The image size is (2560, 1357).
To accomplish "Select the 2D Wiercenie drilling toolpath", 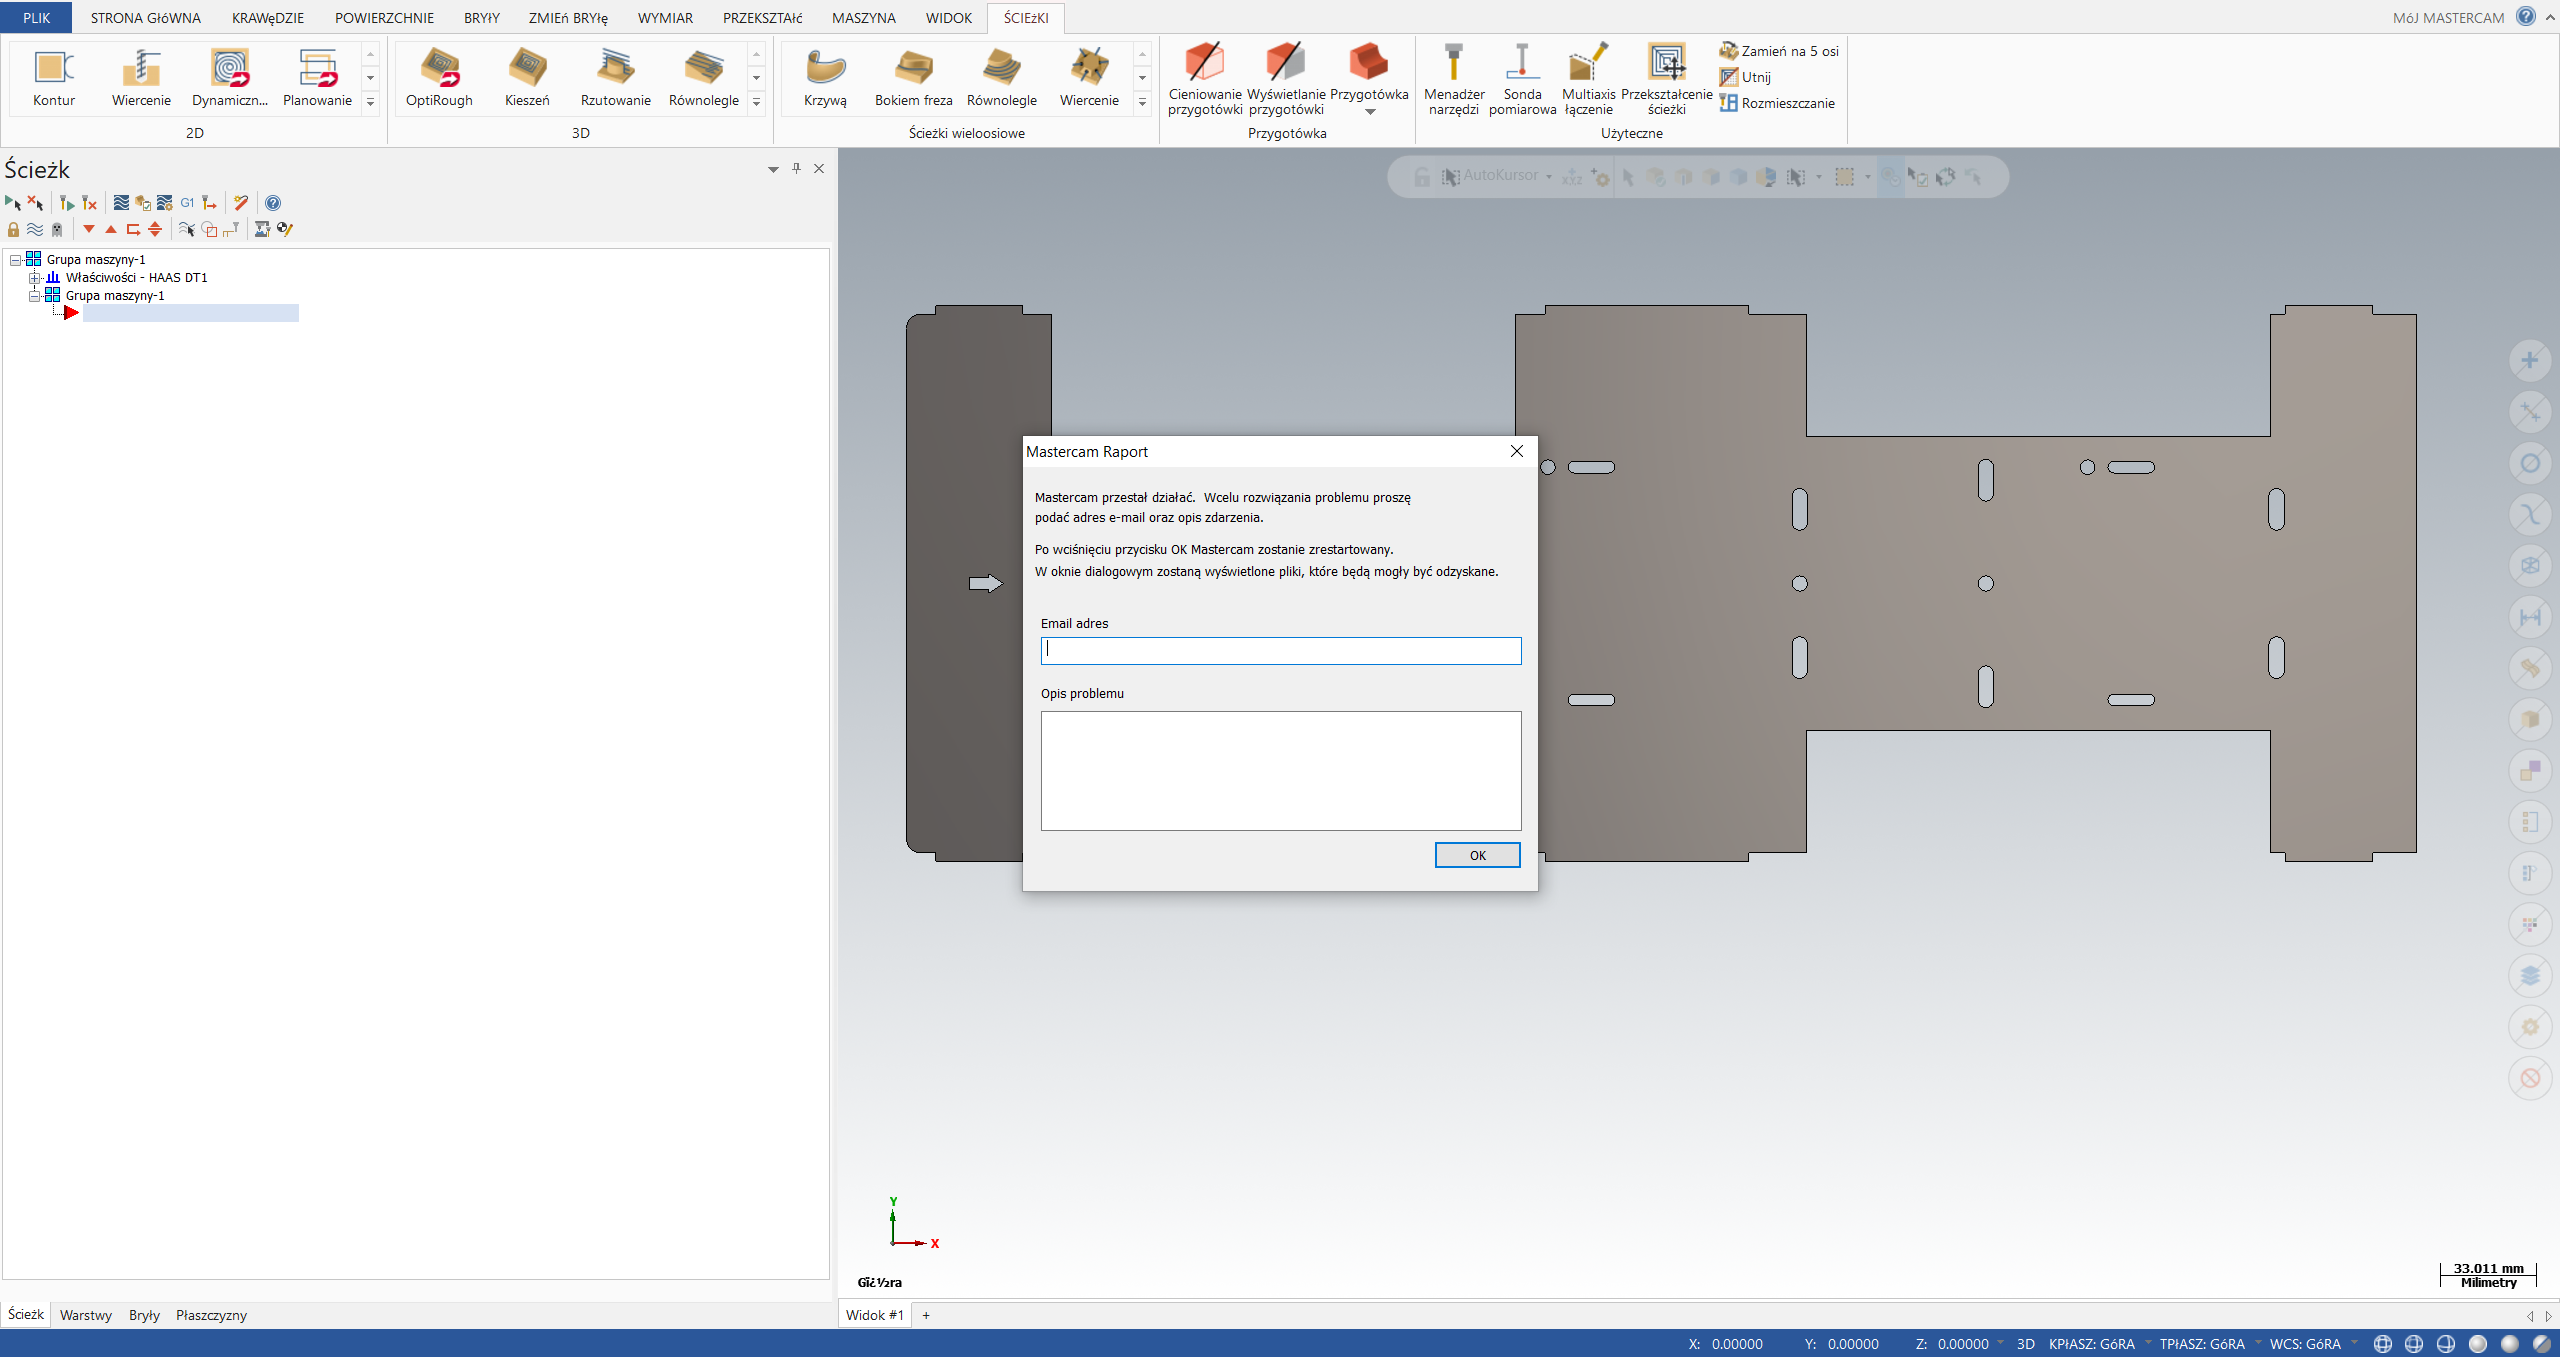I will pos(141,78).
